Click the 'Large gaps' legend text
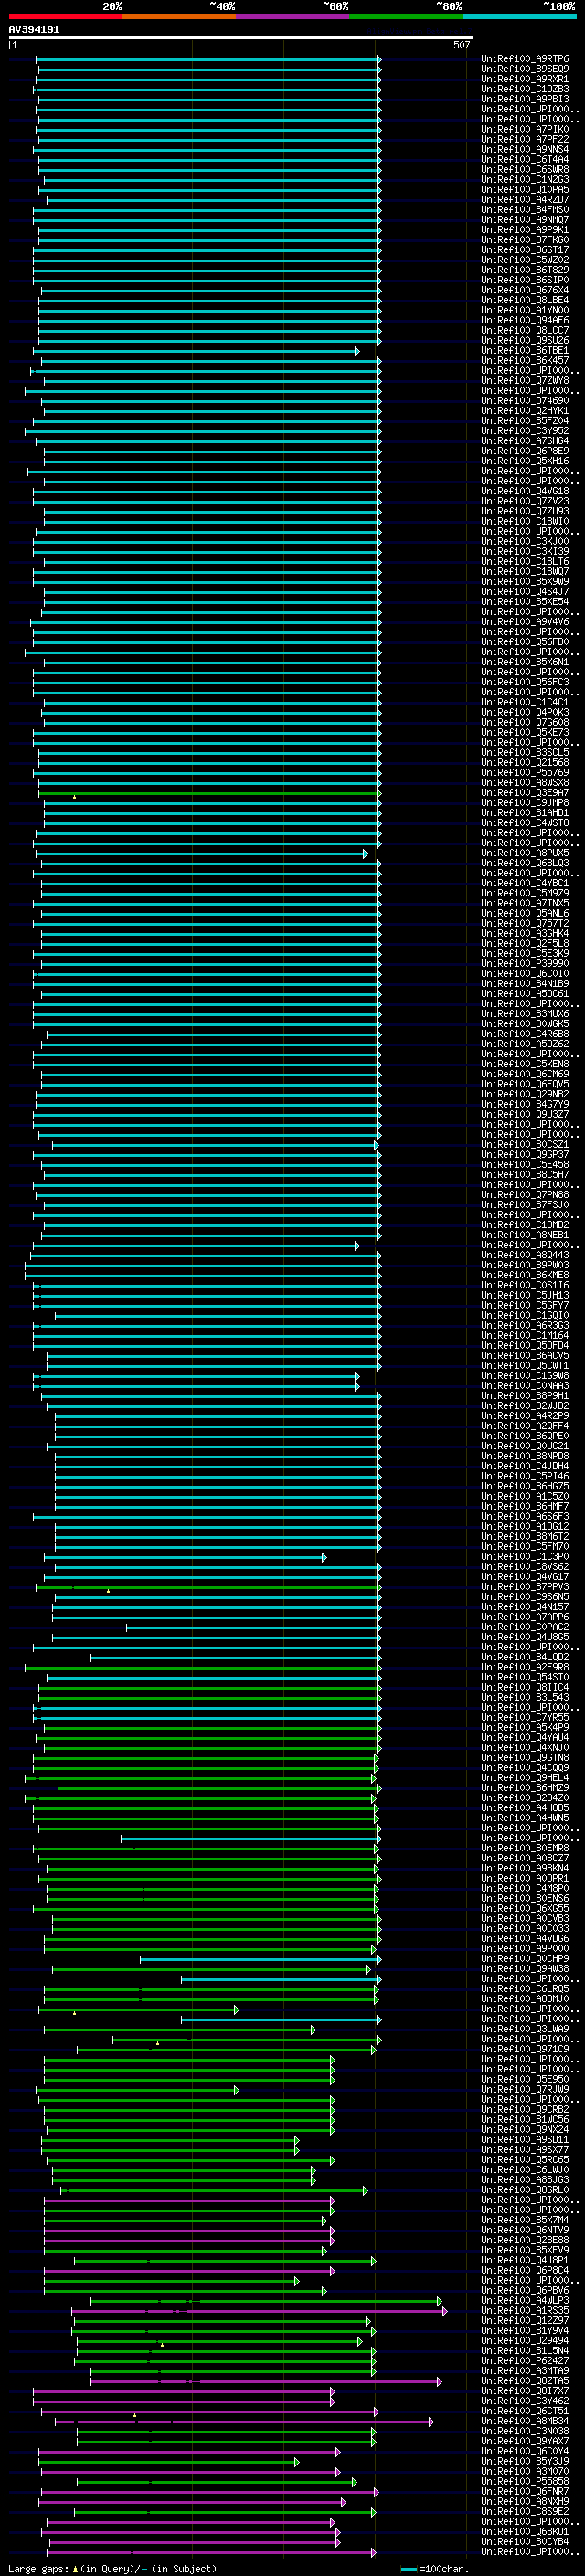This screenshot has width=585, height=2576. (39, 2568)
